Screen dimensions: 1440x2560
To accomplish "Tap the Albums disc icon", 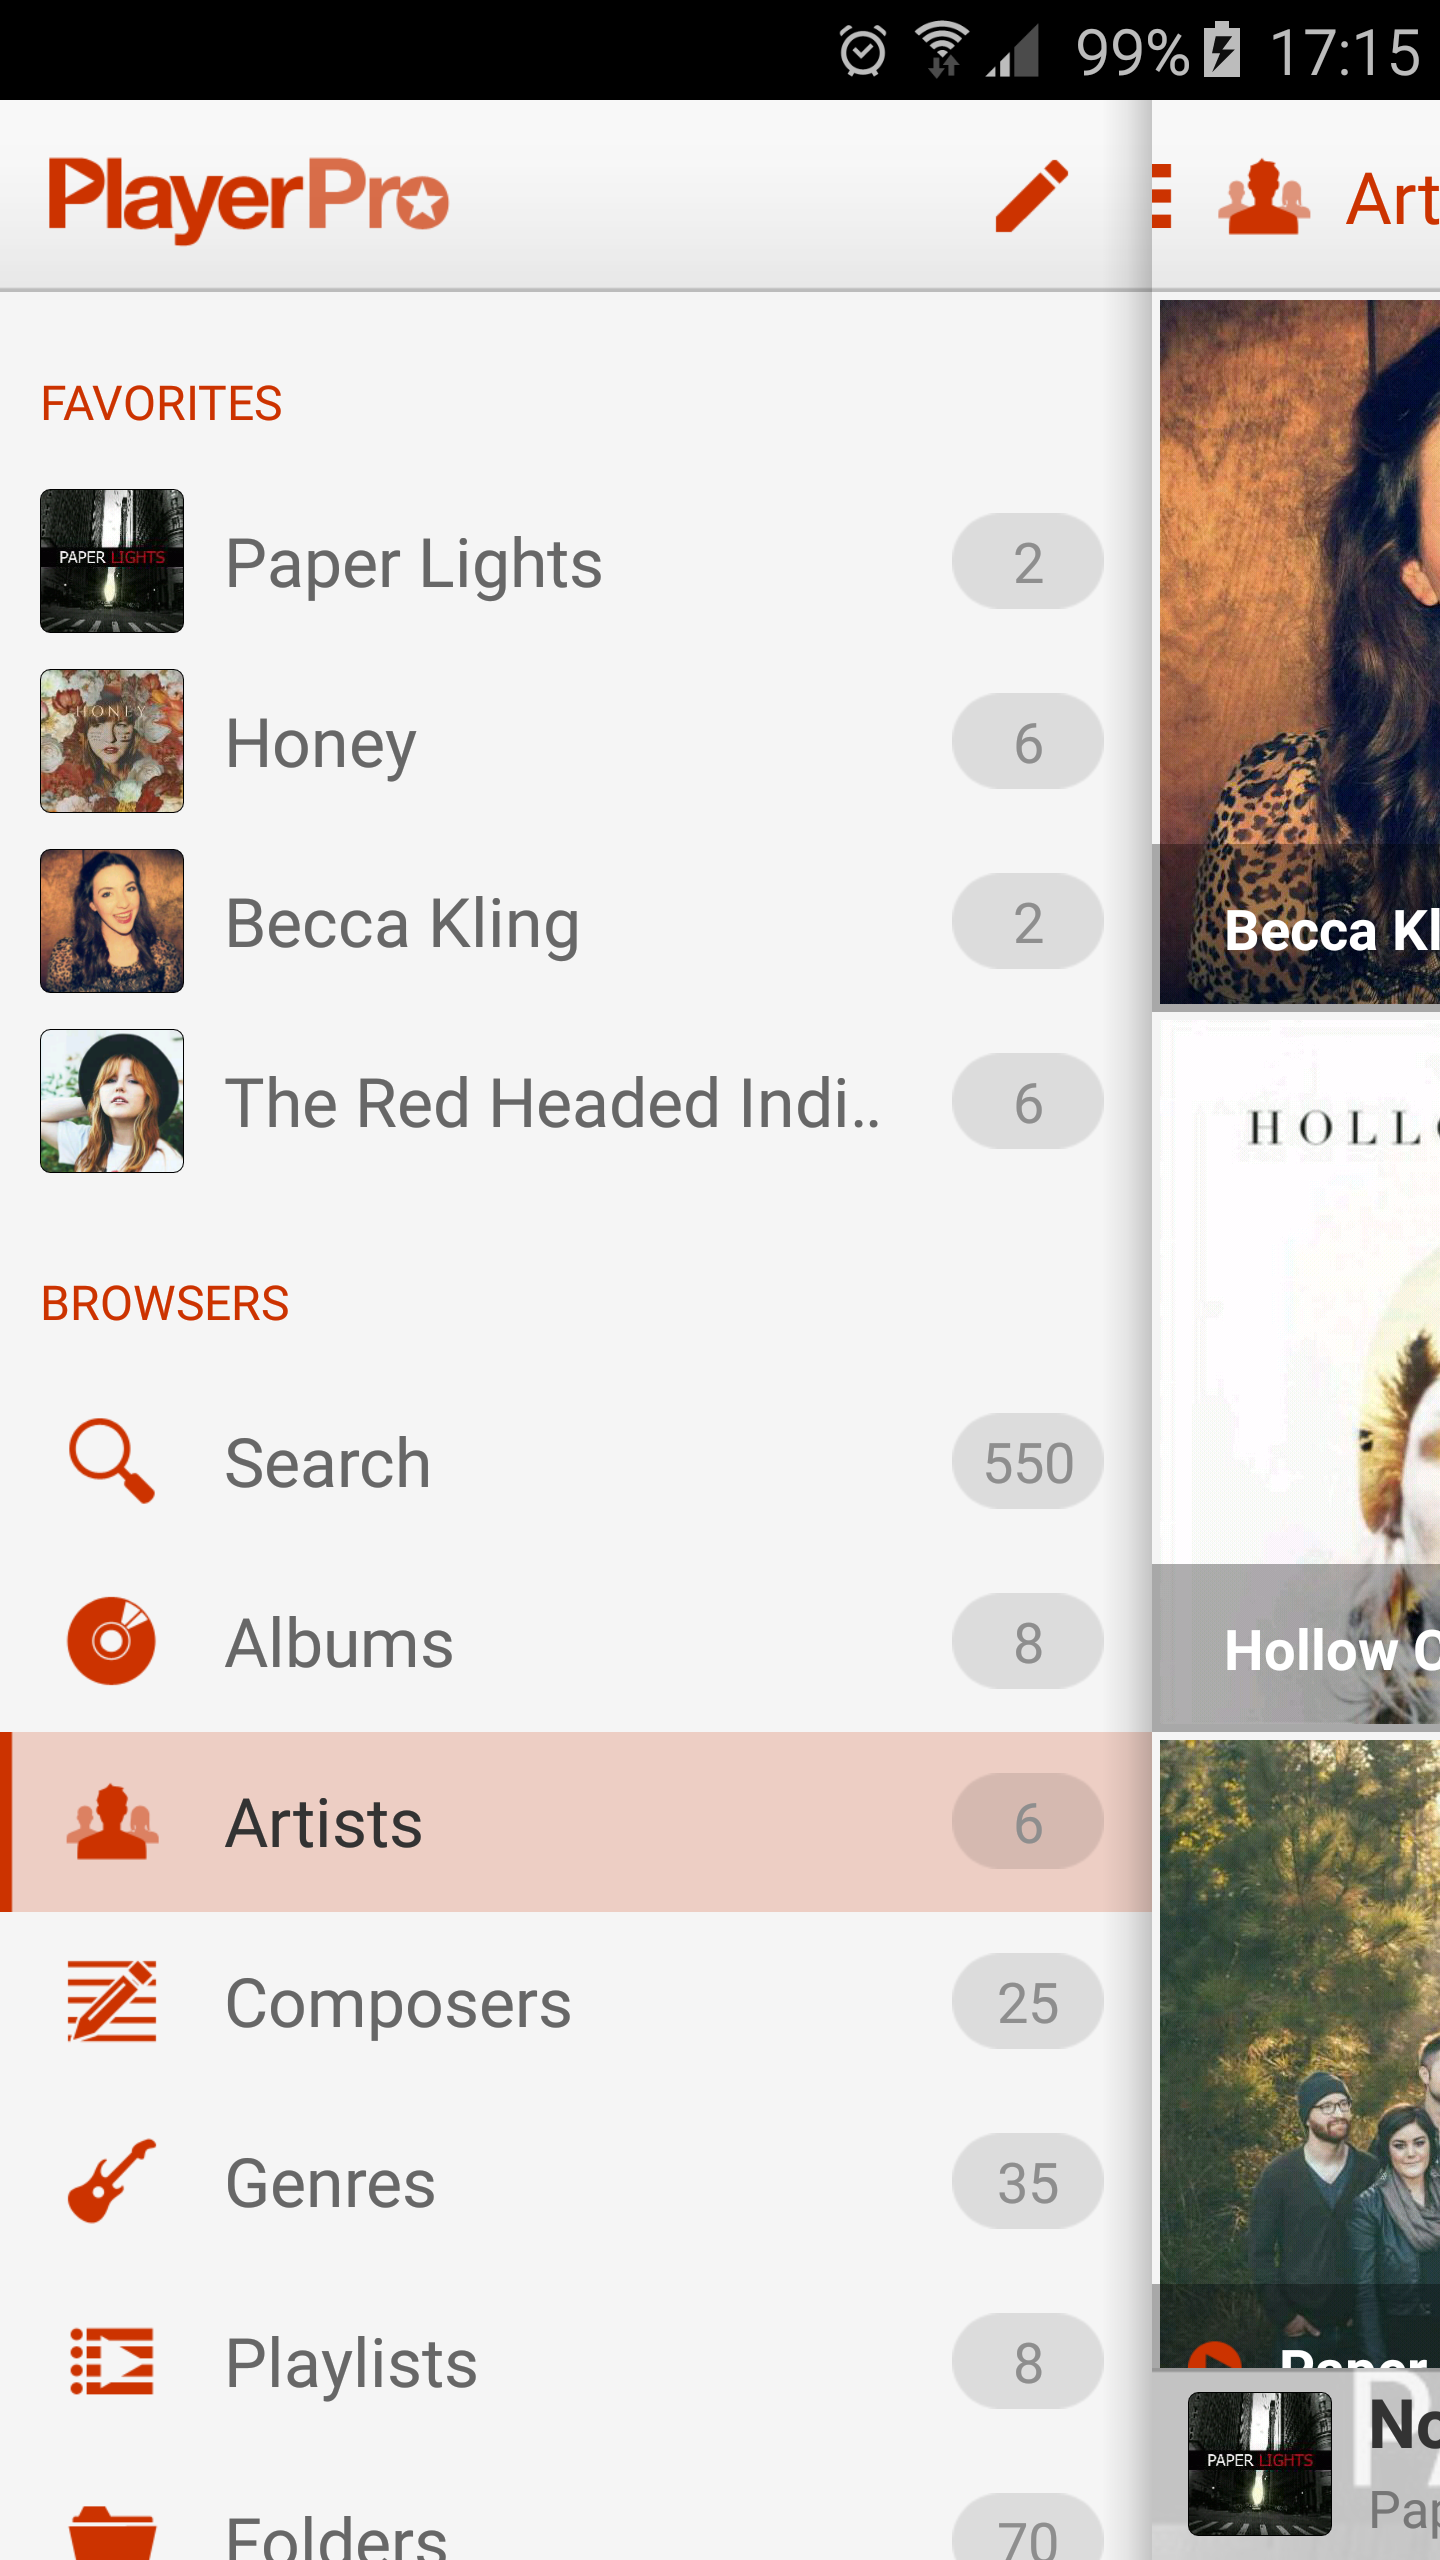I will (111, 1641).
